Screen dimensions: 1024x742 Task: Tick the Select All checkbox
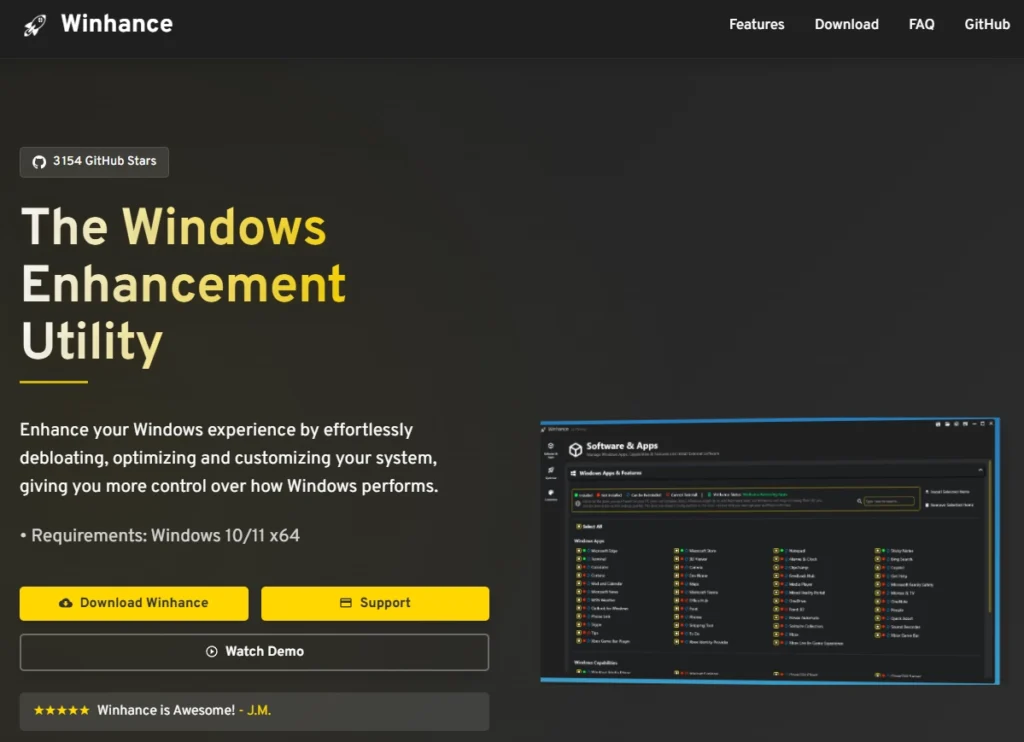pyautogui.click(x=579, y=526)
